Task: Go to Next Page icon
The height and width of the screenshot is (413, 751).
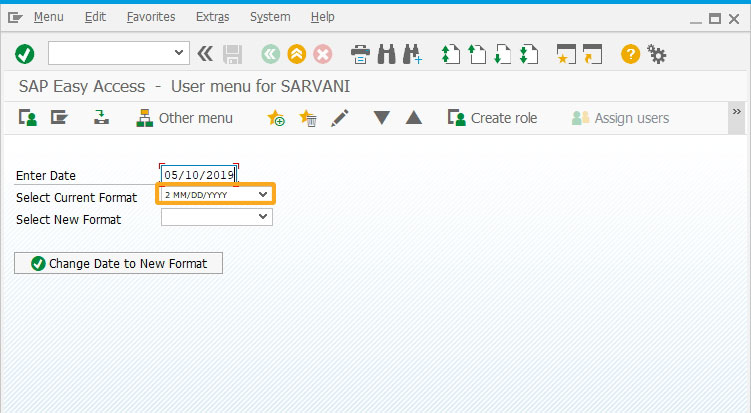Action: 502,54
